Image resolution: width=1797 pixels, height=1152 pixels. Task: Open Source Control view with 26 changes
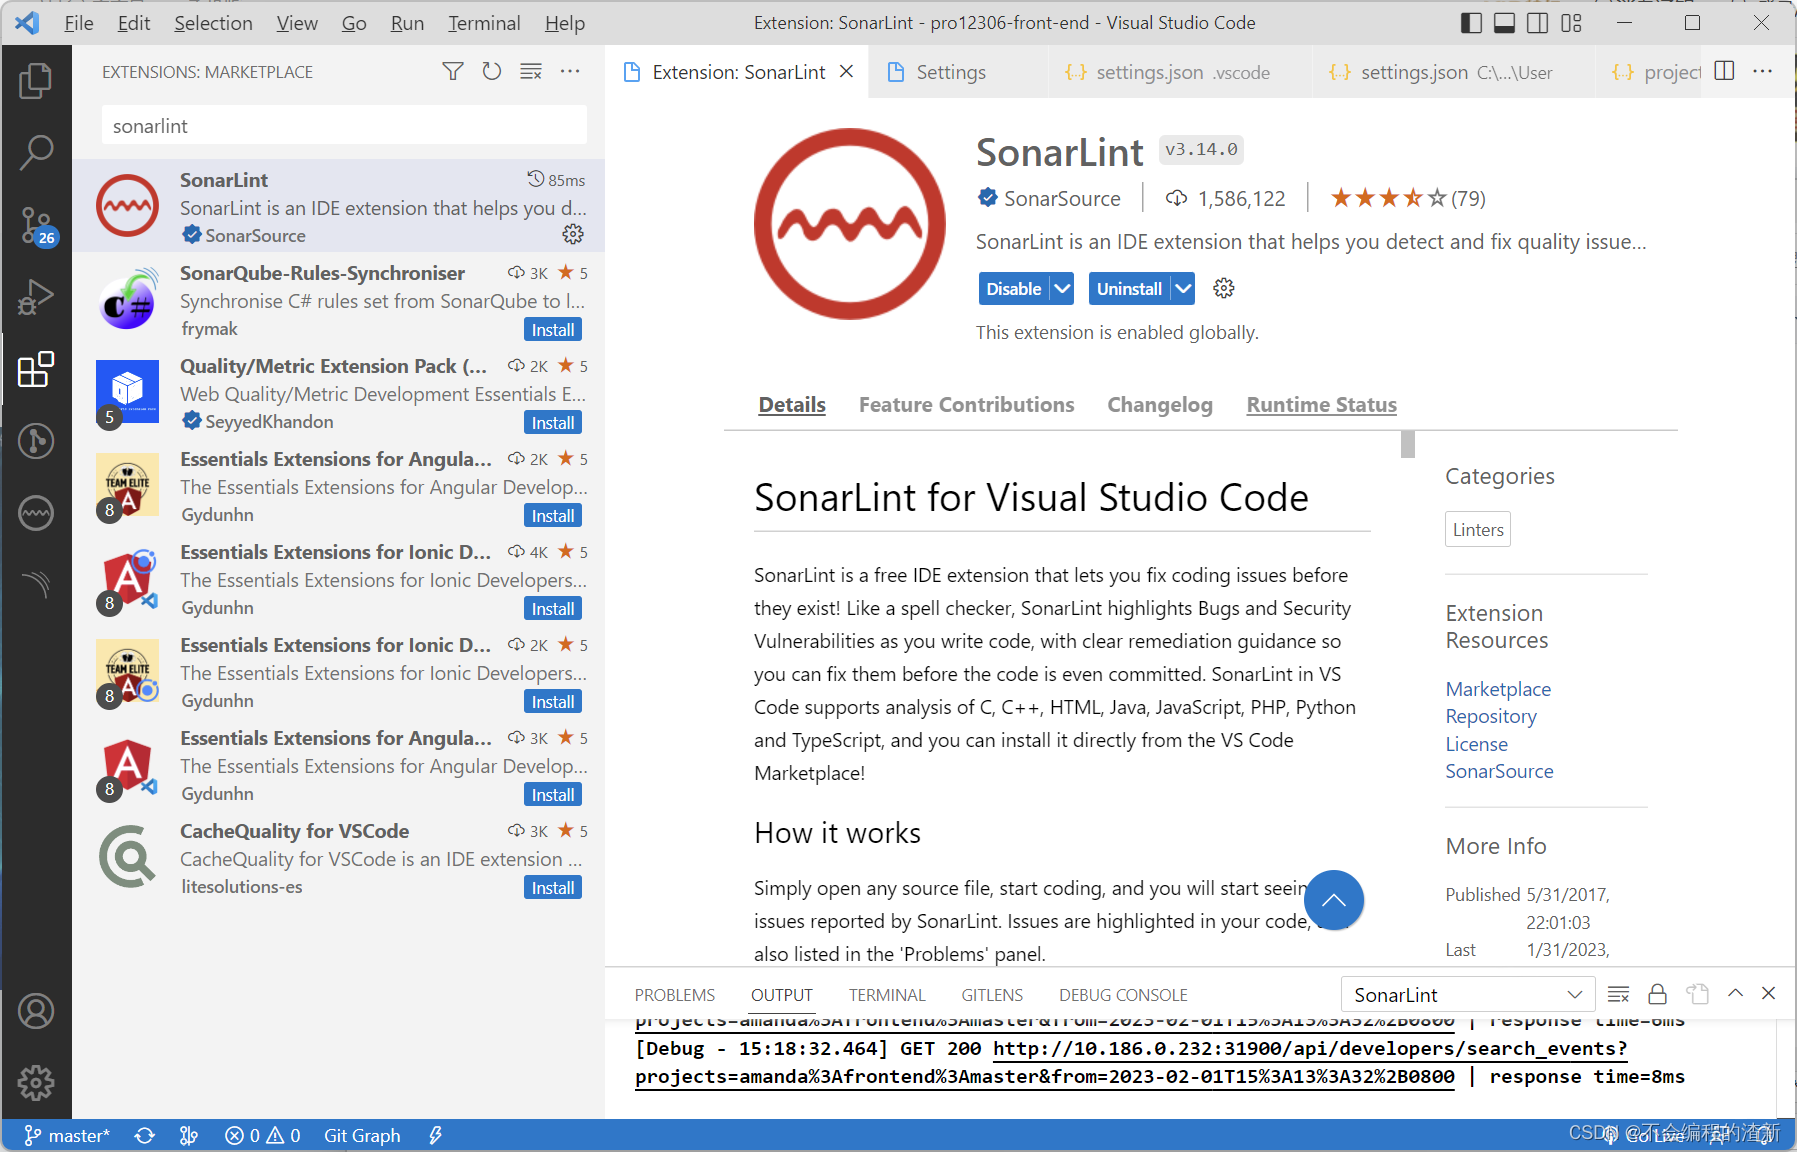(x=36, y=225)
